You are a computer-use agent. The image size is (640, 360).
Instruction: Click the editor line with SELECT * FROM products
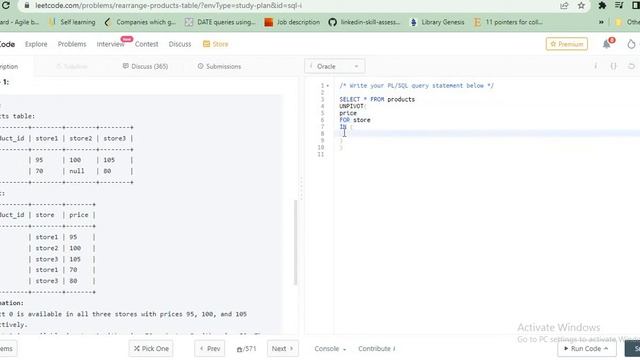pos(377,99)
